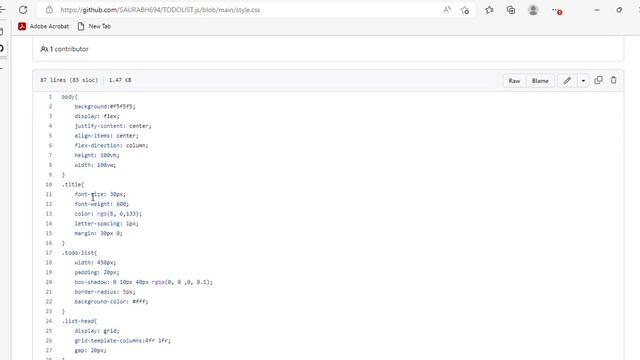Go back with the browser back arrow
Screen dimensions: 640x360
pos(2,9)
